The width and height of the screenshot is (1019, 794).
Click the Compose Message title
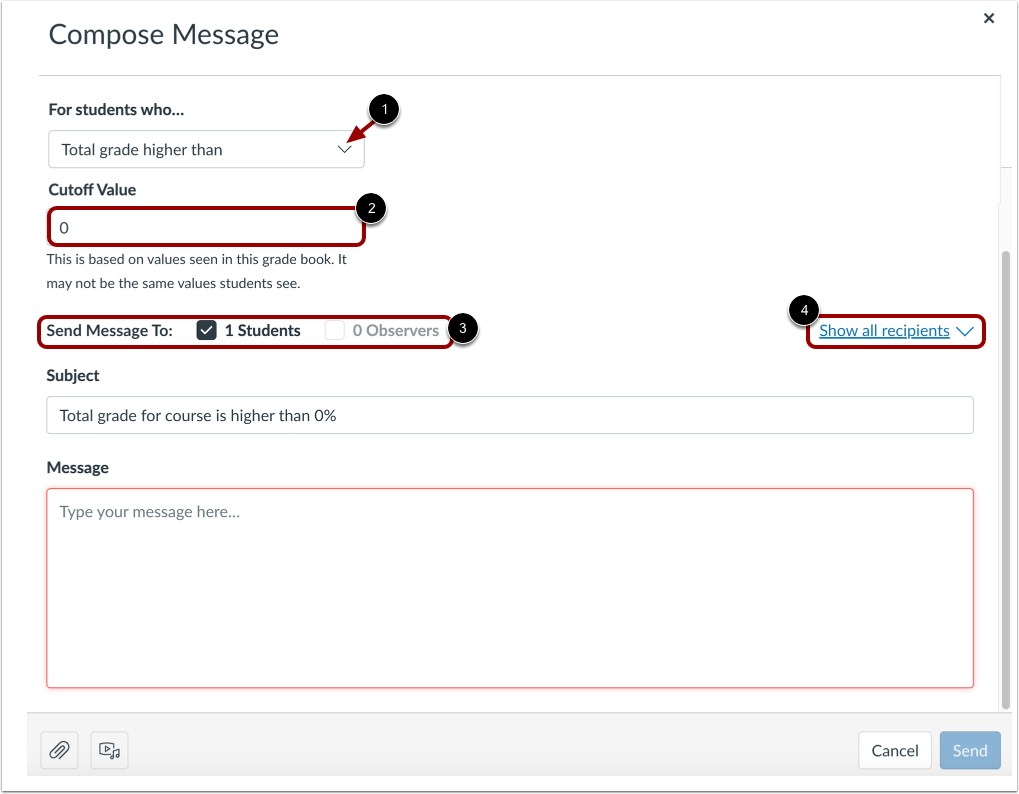[x=163, y=34]
